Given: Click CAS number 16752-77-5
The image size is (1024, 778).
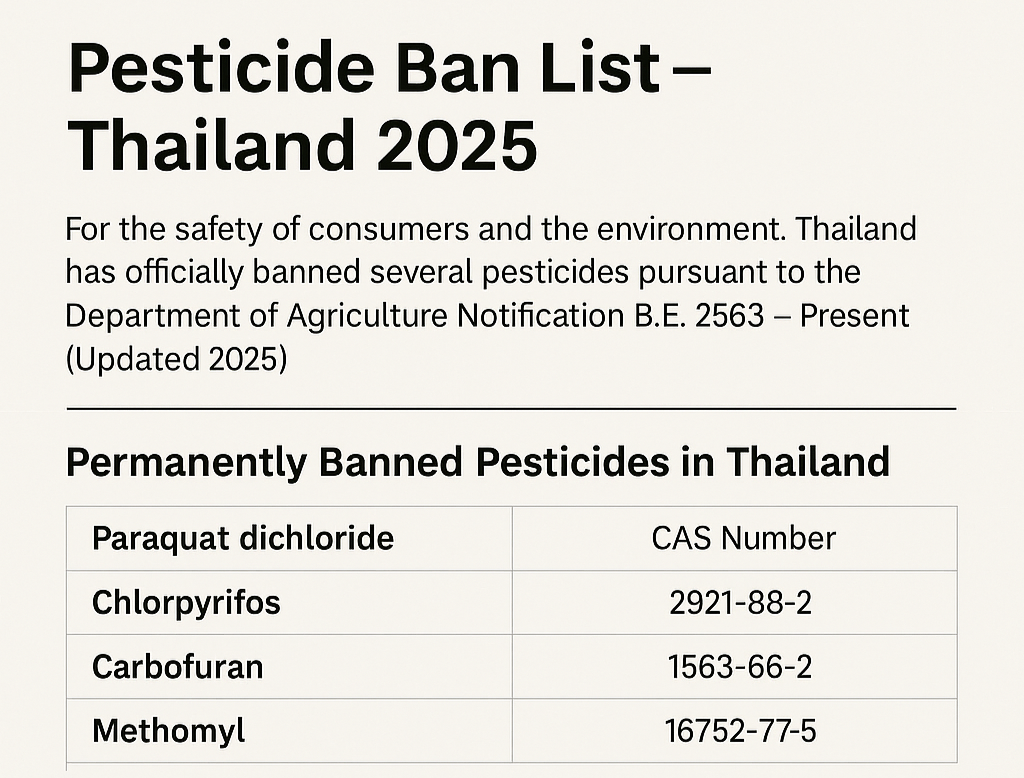Looking at the screenshot, I should [740, 731].
